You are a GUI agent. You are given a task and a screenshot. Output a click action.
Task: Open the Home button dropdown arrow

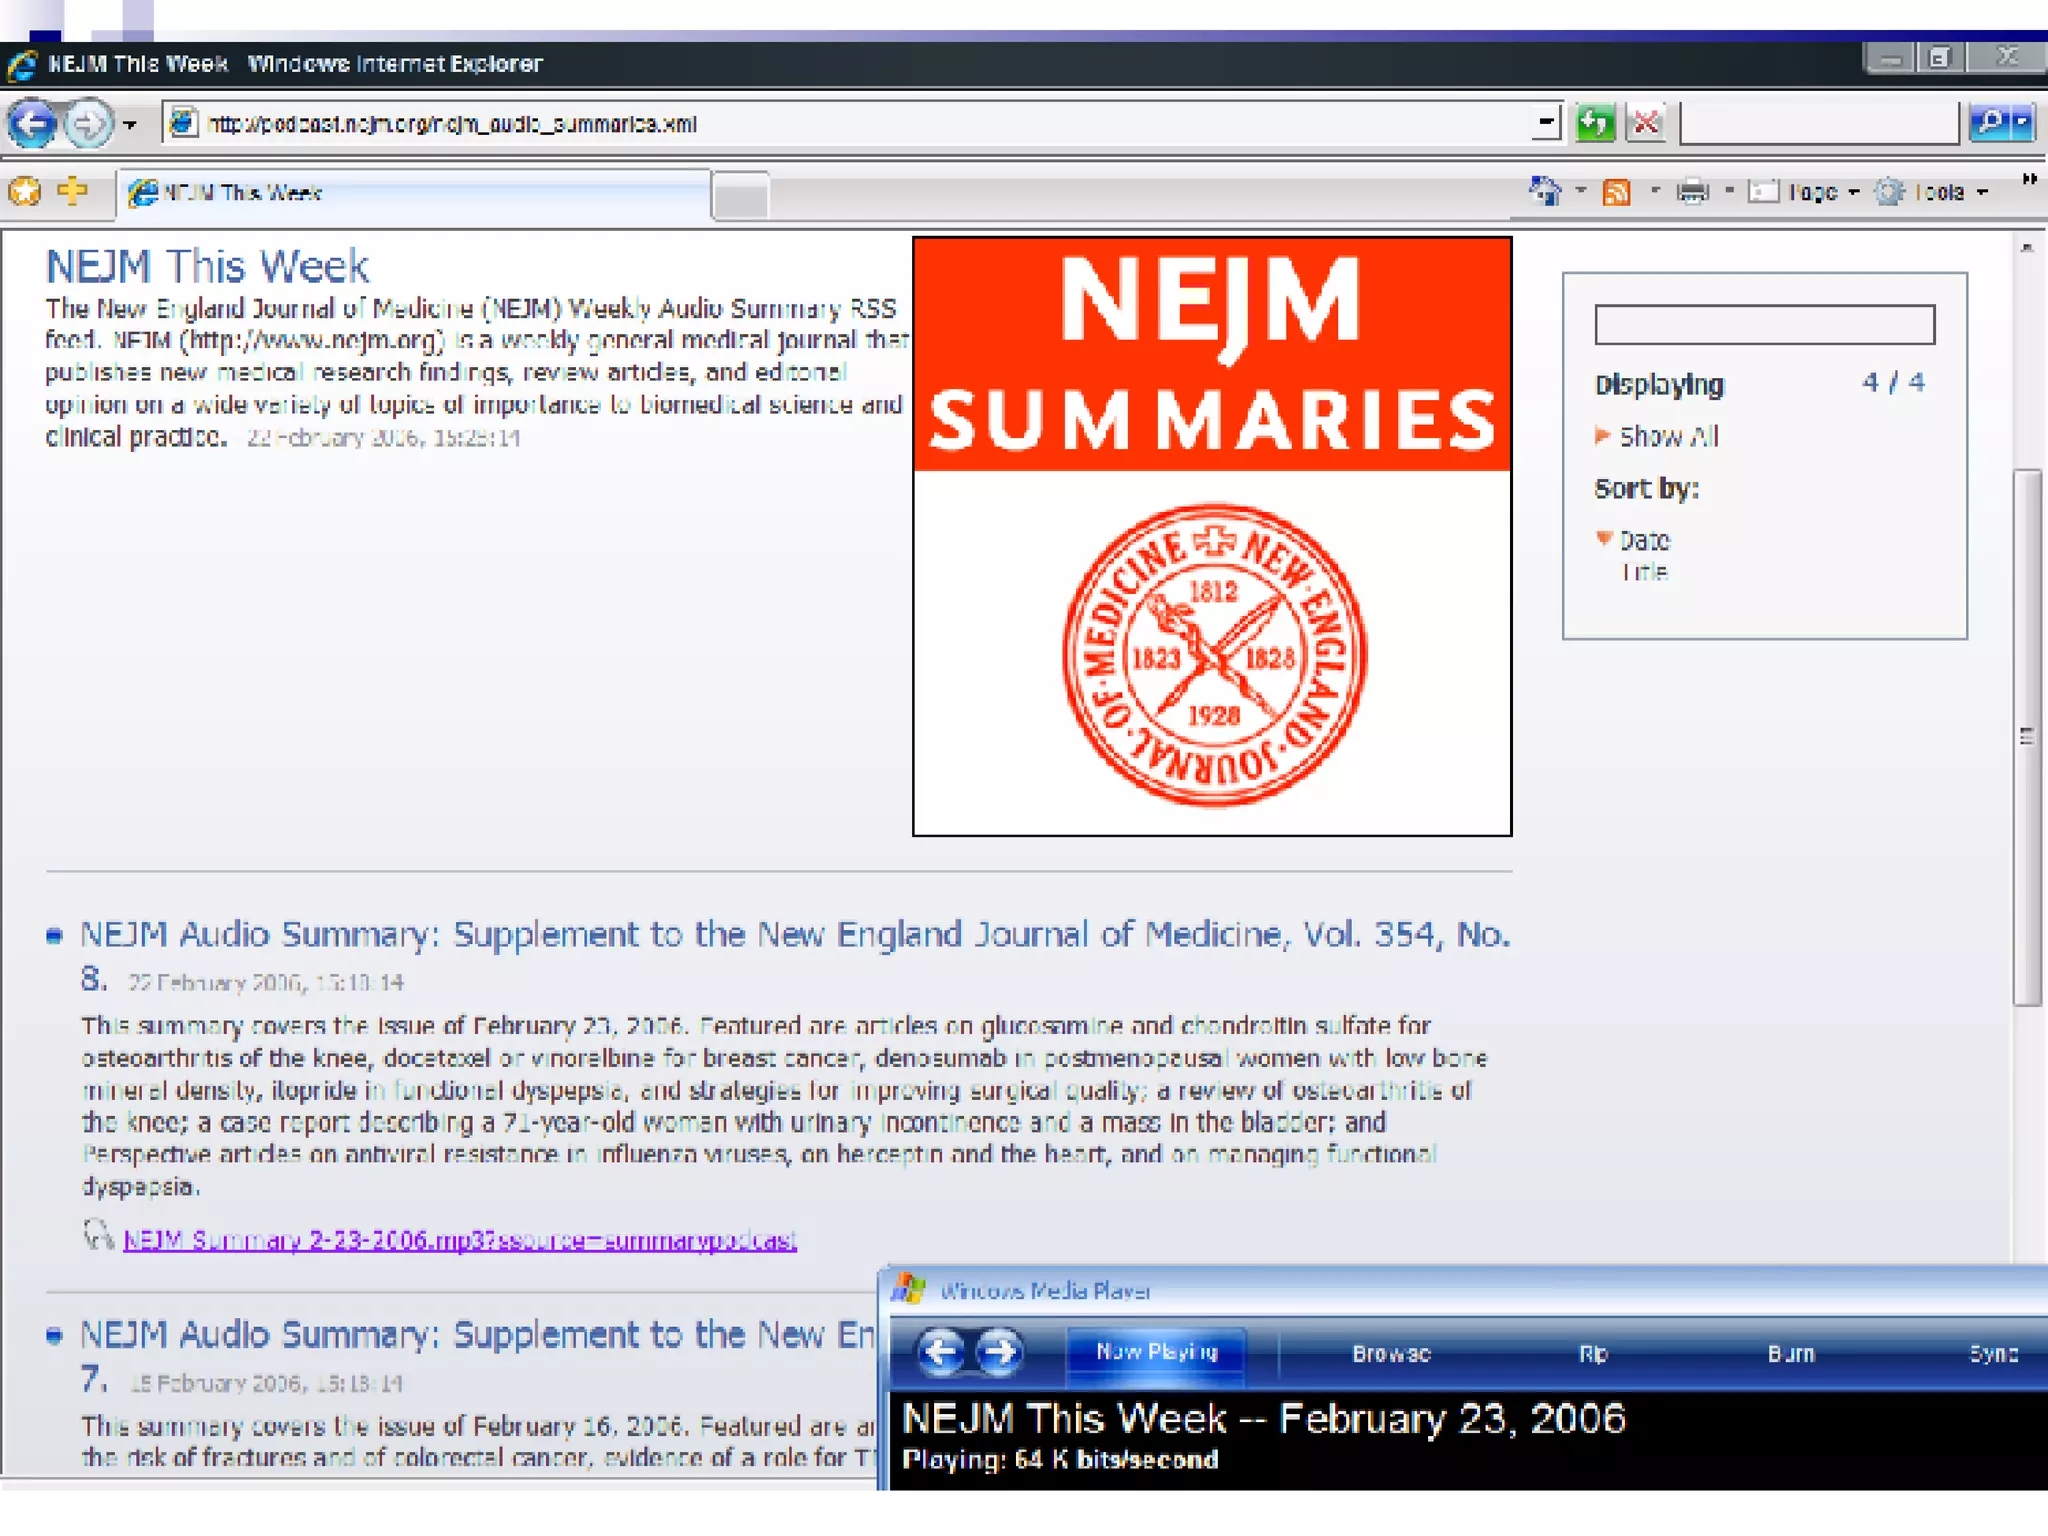click(x=1581, y=191)
